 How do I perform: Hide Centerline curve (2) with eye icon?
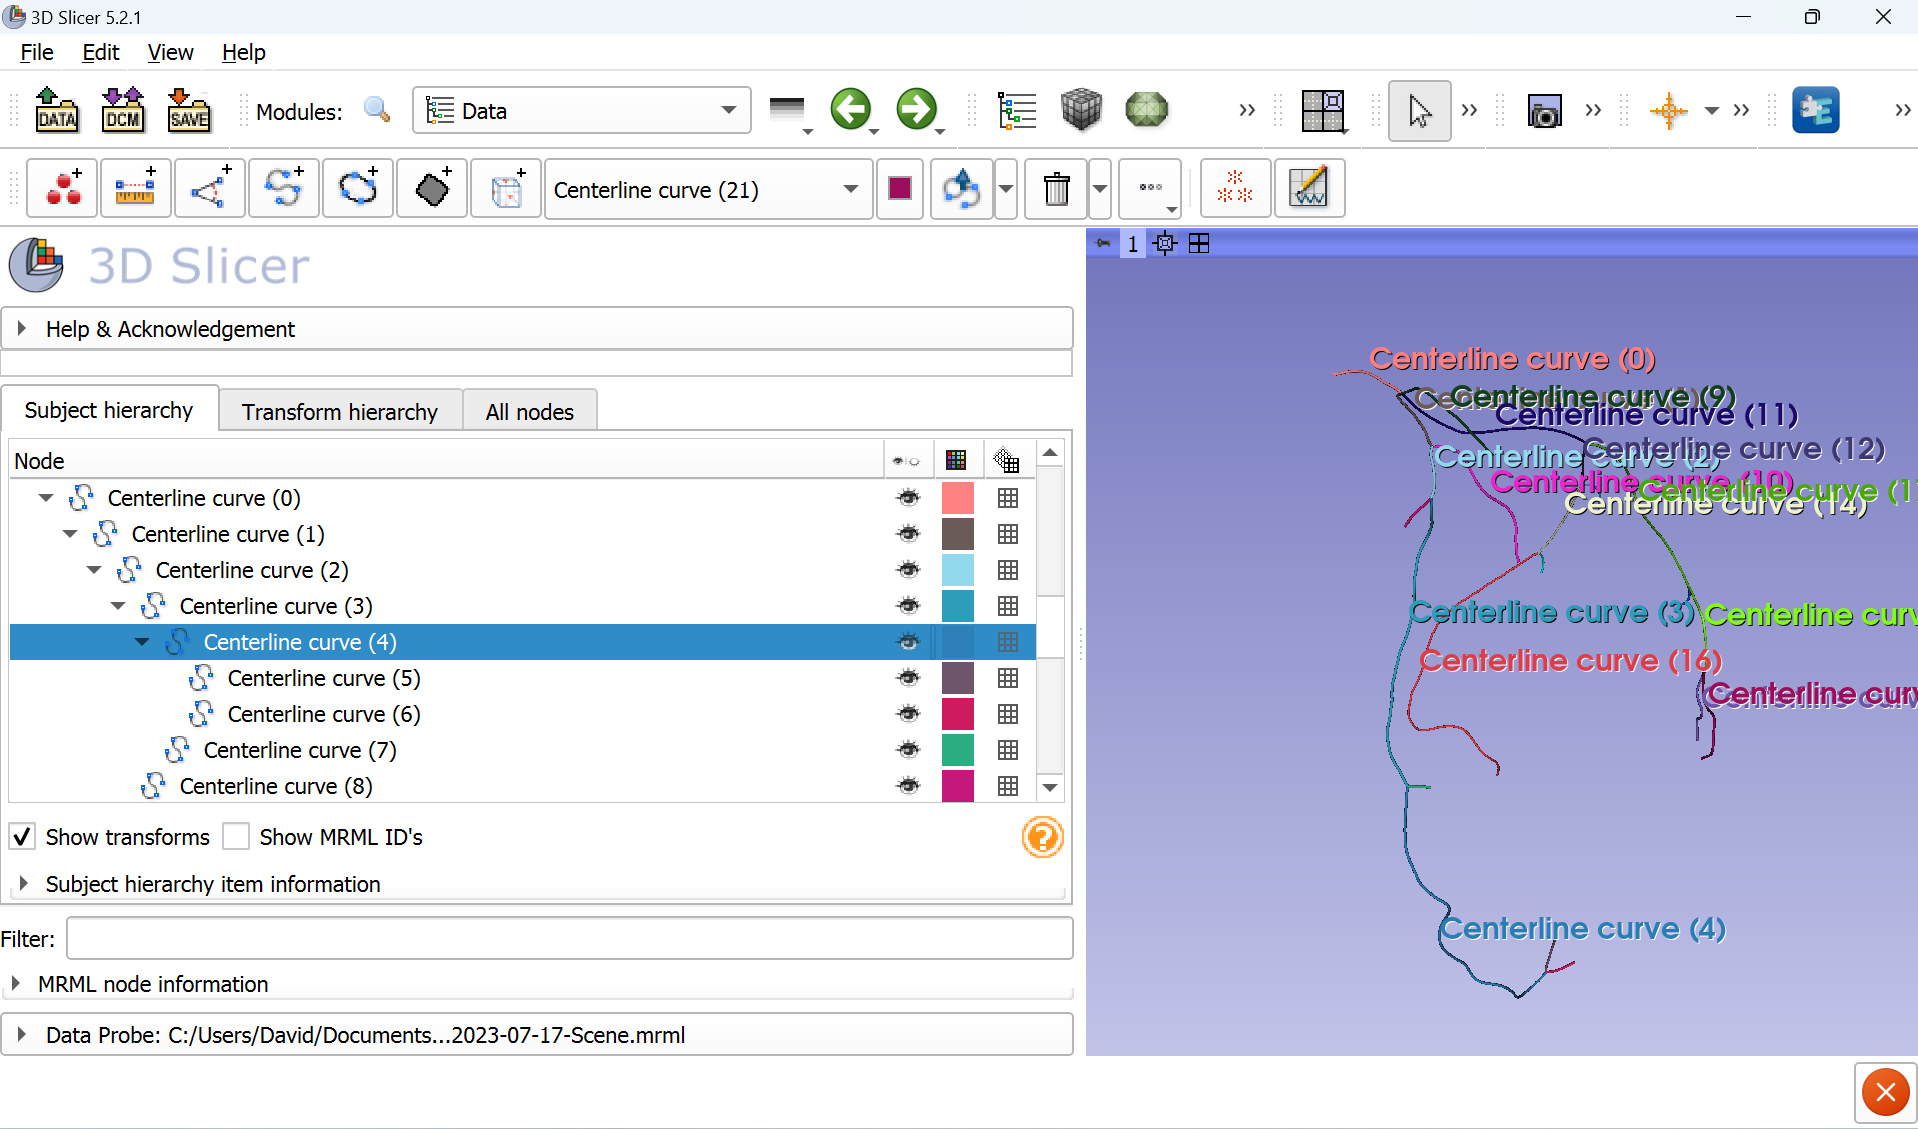click(908, 570)
